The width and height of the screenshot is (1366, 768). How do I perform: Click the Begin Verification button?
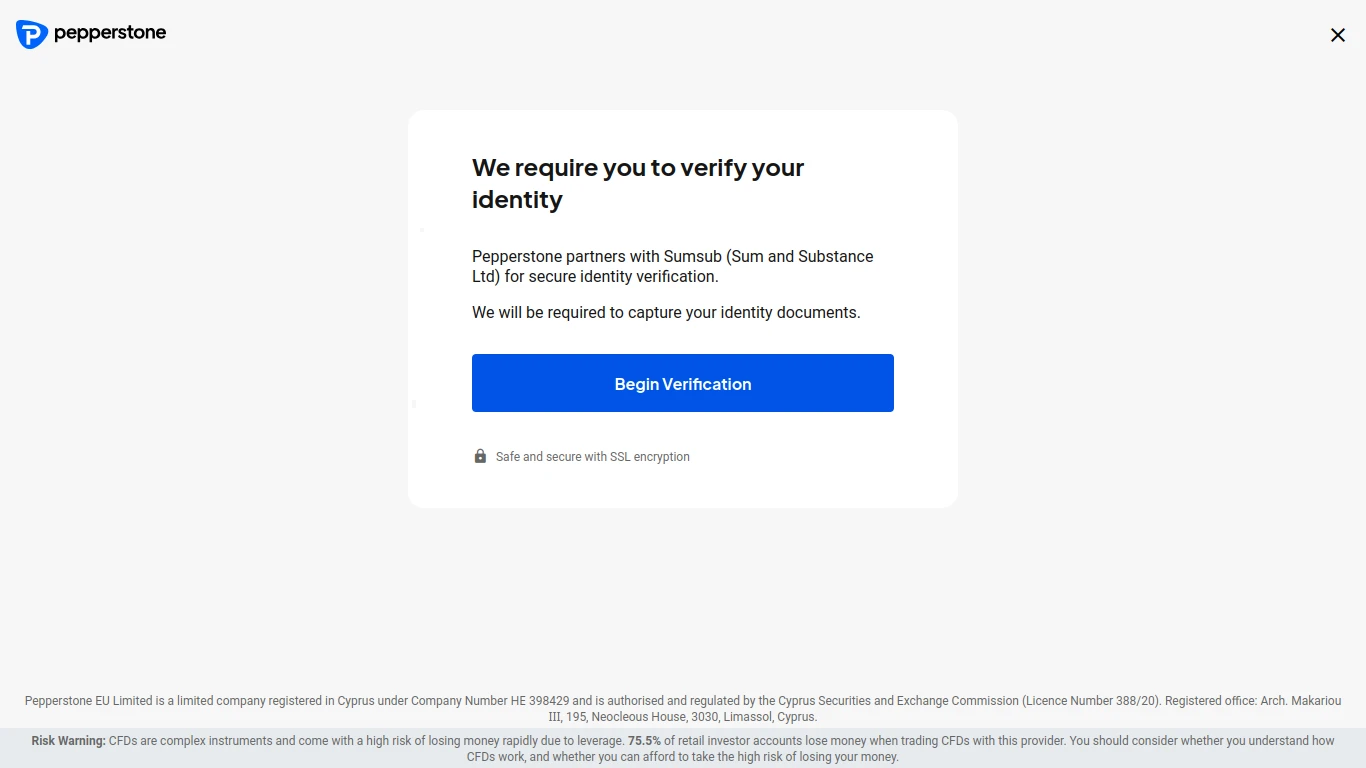tap(683, 383)
